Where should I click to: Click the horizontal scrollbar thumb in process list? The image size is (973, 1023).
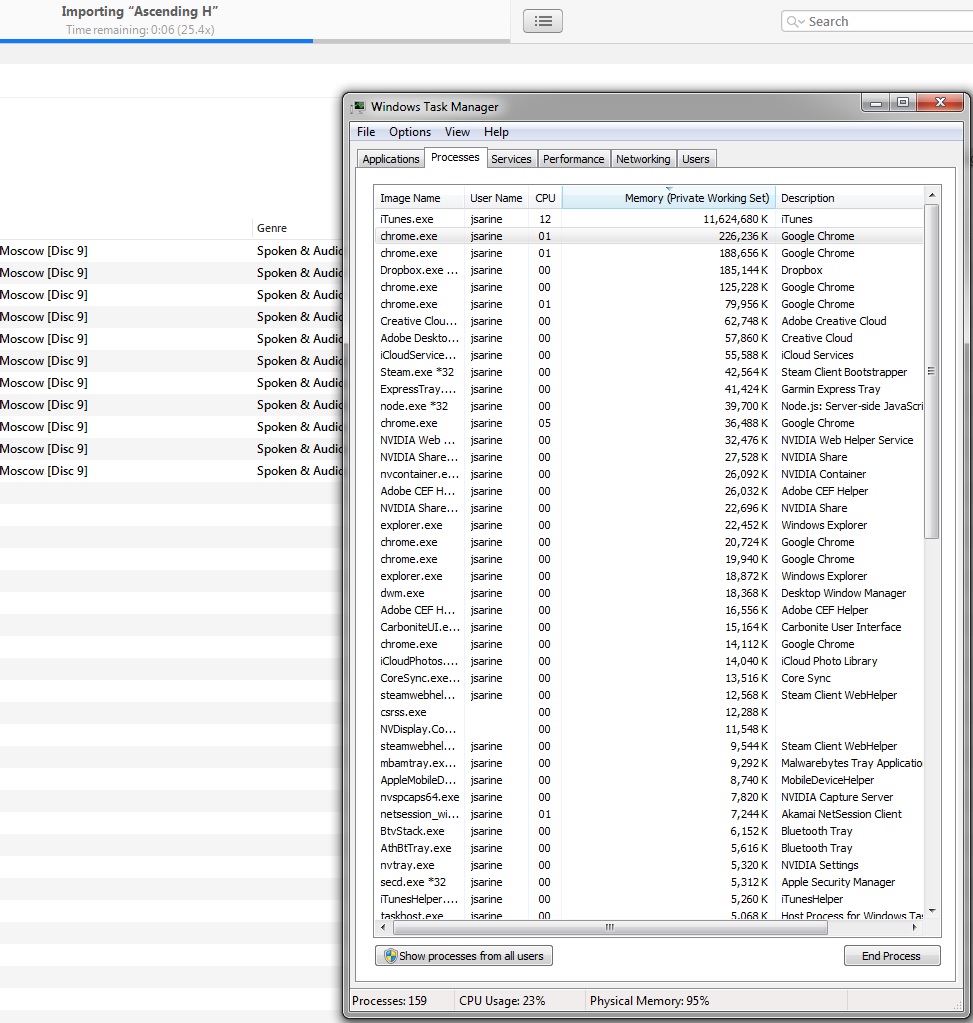click(610, 927)
